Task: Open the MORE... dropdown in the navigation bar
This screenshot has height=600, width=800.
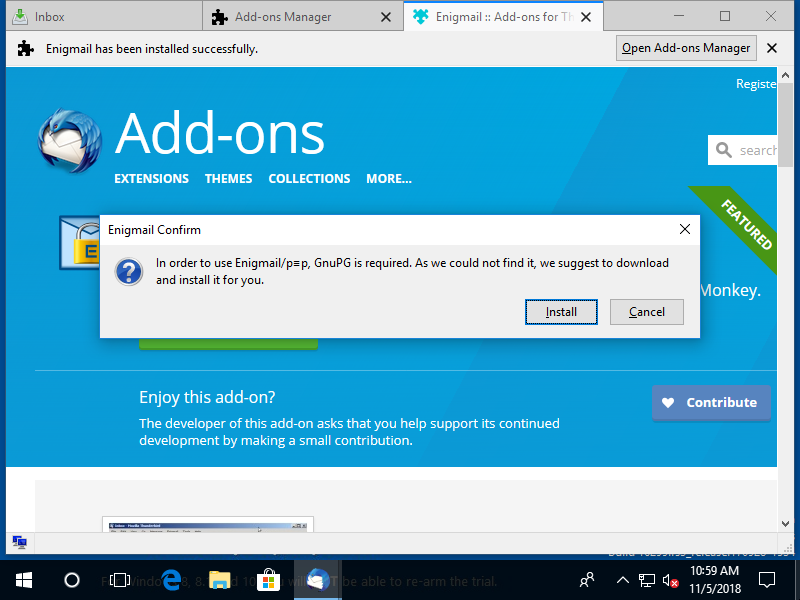Action: (x=388, y=178)
